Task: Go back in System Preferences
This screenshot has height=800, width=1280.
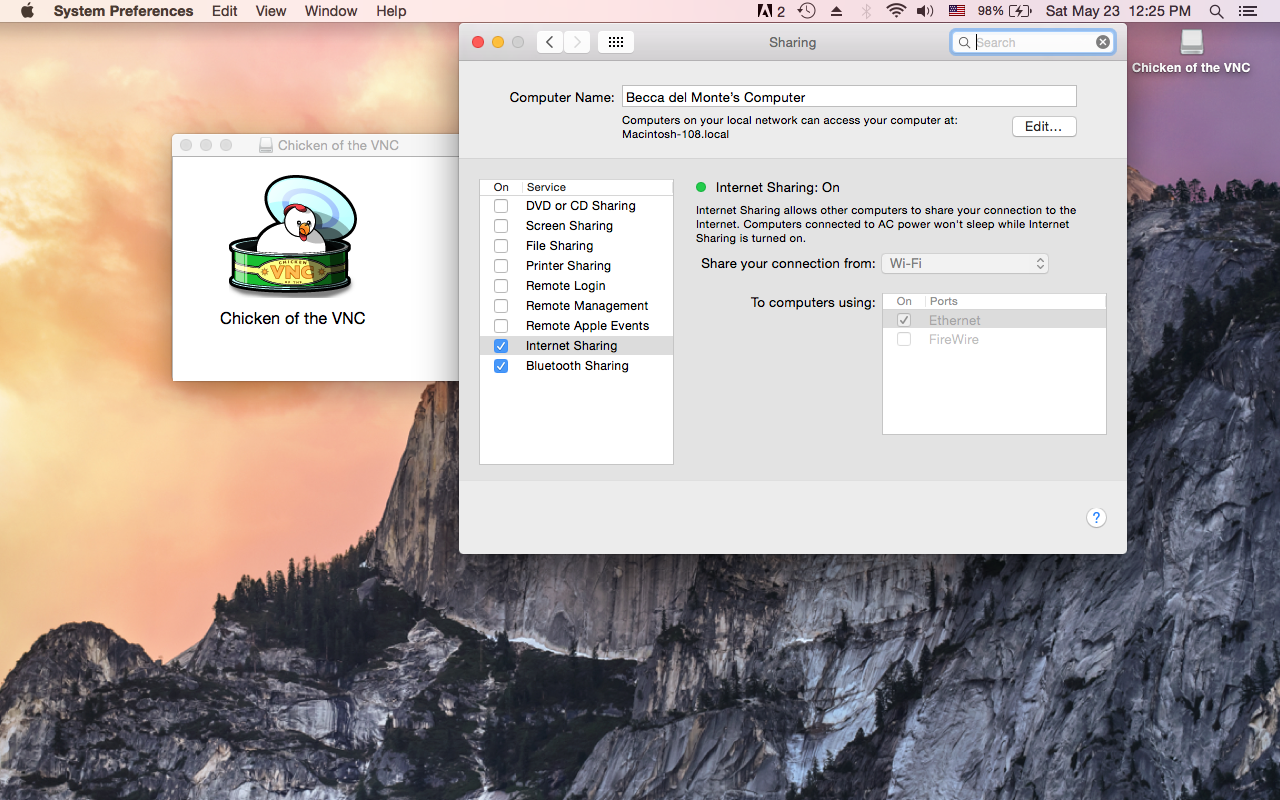Action: pyautogui.click(x=550, y=42)
